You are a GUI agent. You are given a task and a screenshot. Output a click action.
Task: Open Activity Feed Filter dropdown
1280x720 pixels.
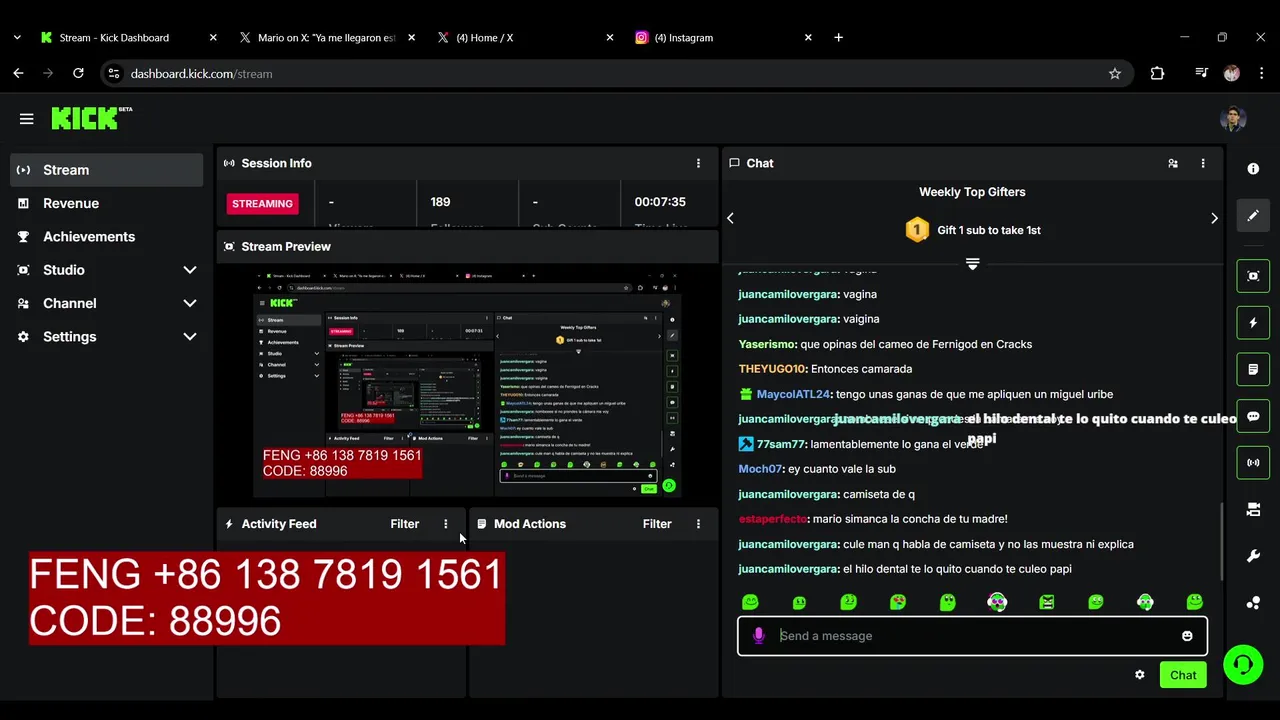click(404, 524)
